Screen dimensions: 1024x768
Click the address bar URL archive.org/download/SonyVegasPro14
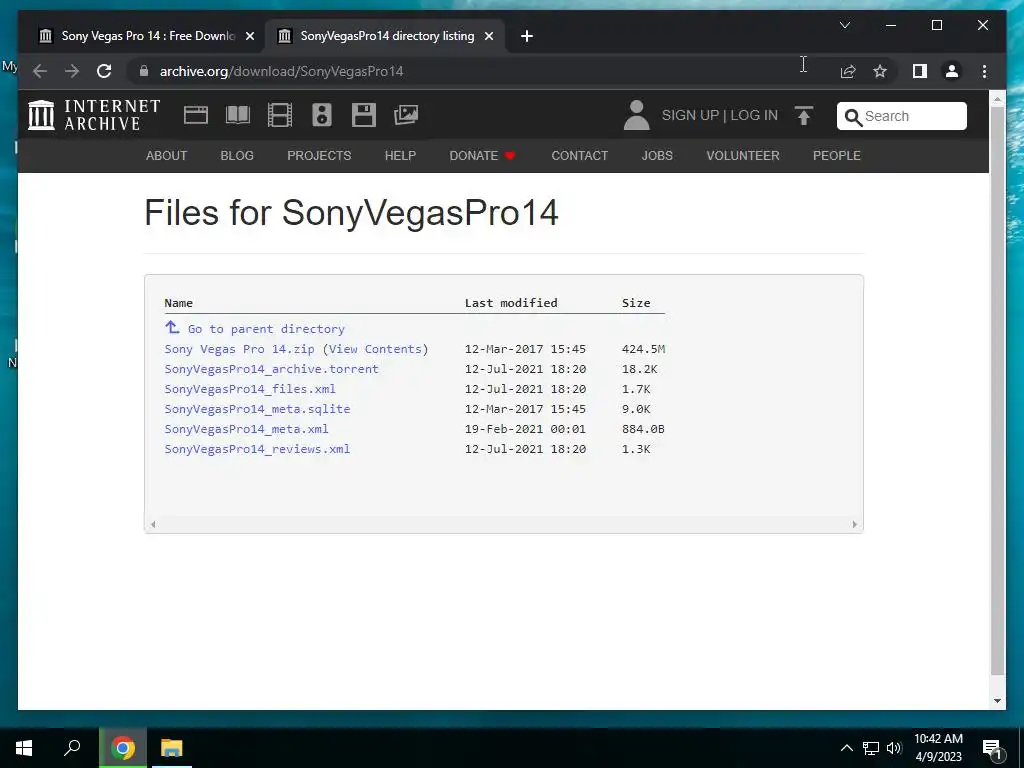click(x=281, y=71)
